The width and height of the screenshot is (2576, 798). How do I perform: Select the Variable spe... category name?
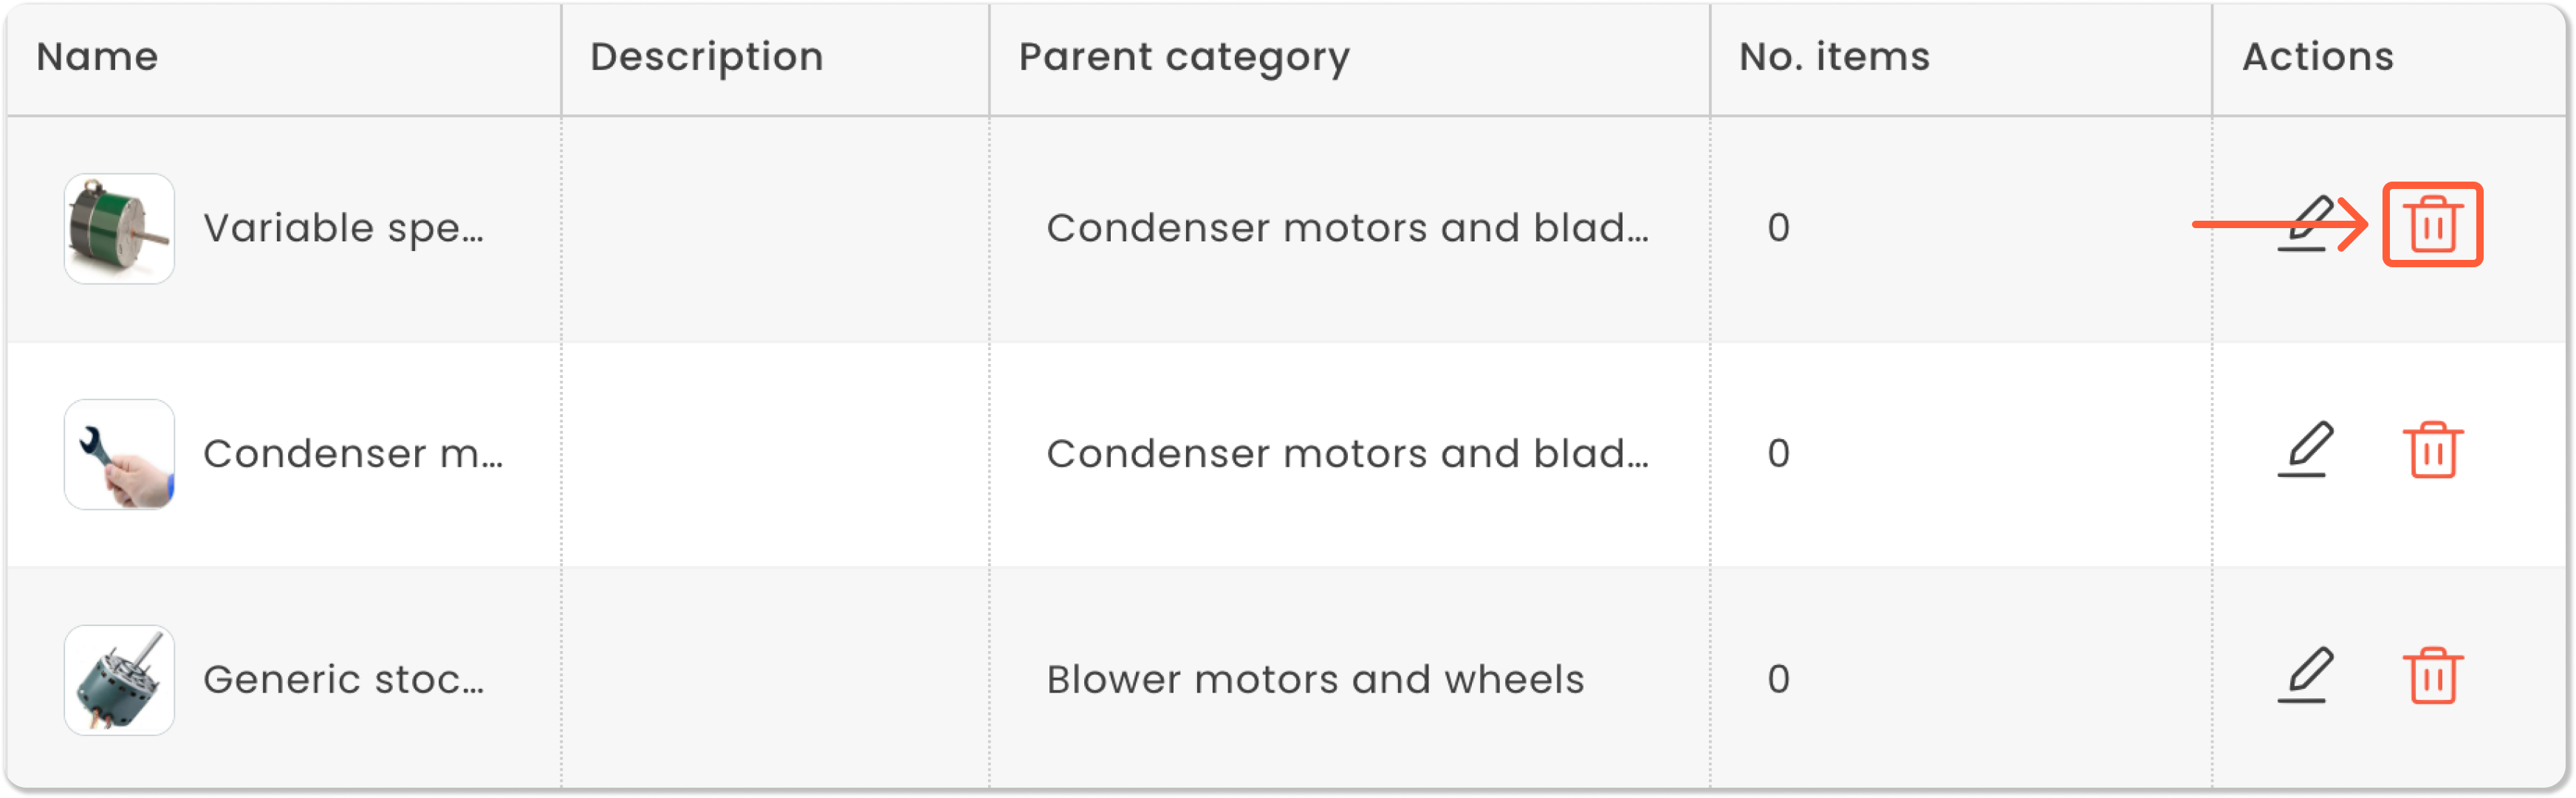pos(343,229)
